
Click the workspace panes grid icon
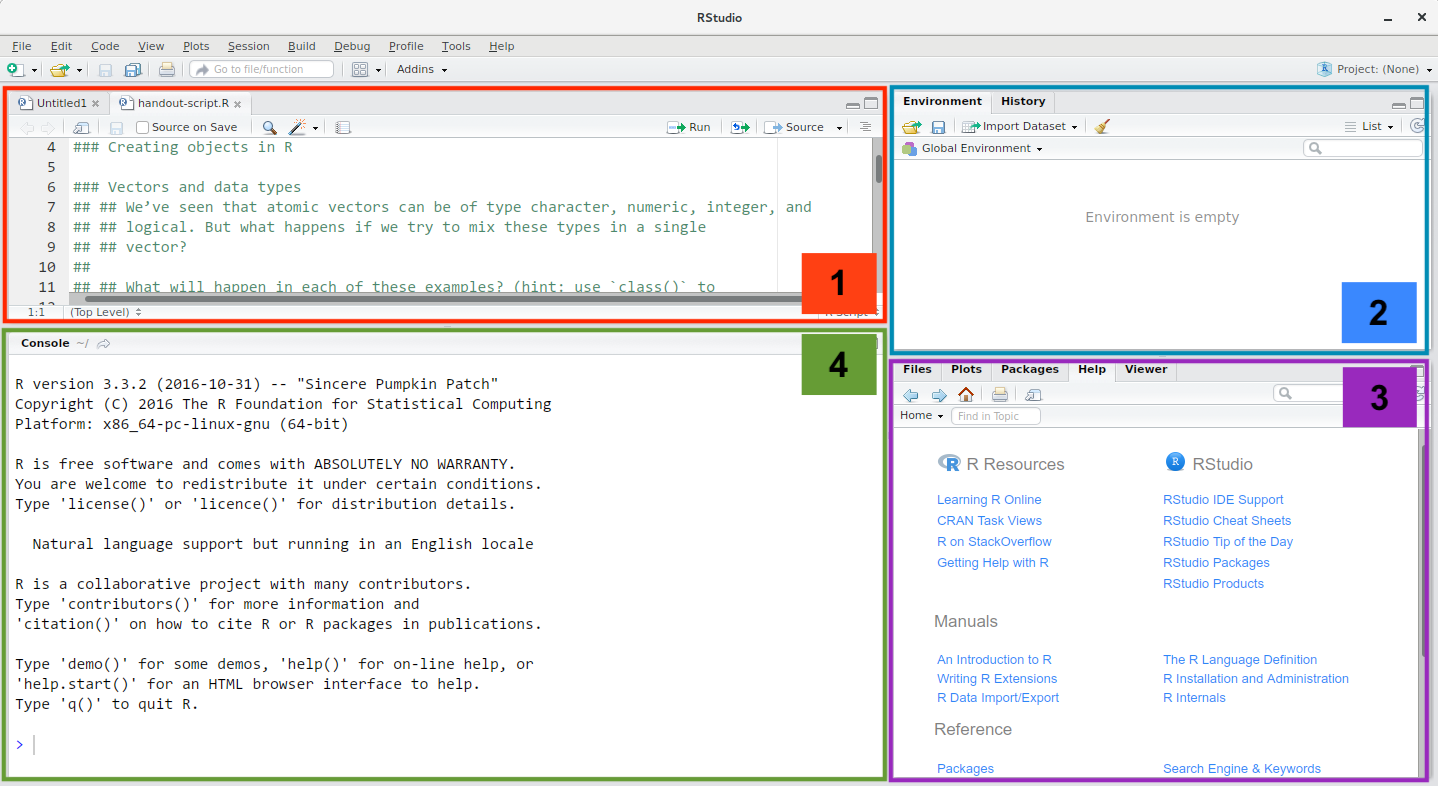tap(360, 69)
